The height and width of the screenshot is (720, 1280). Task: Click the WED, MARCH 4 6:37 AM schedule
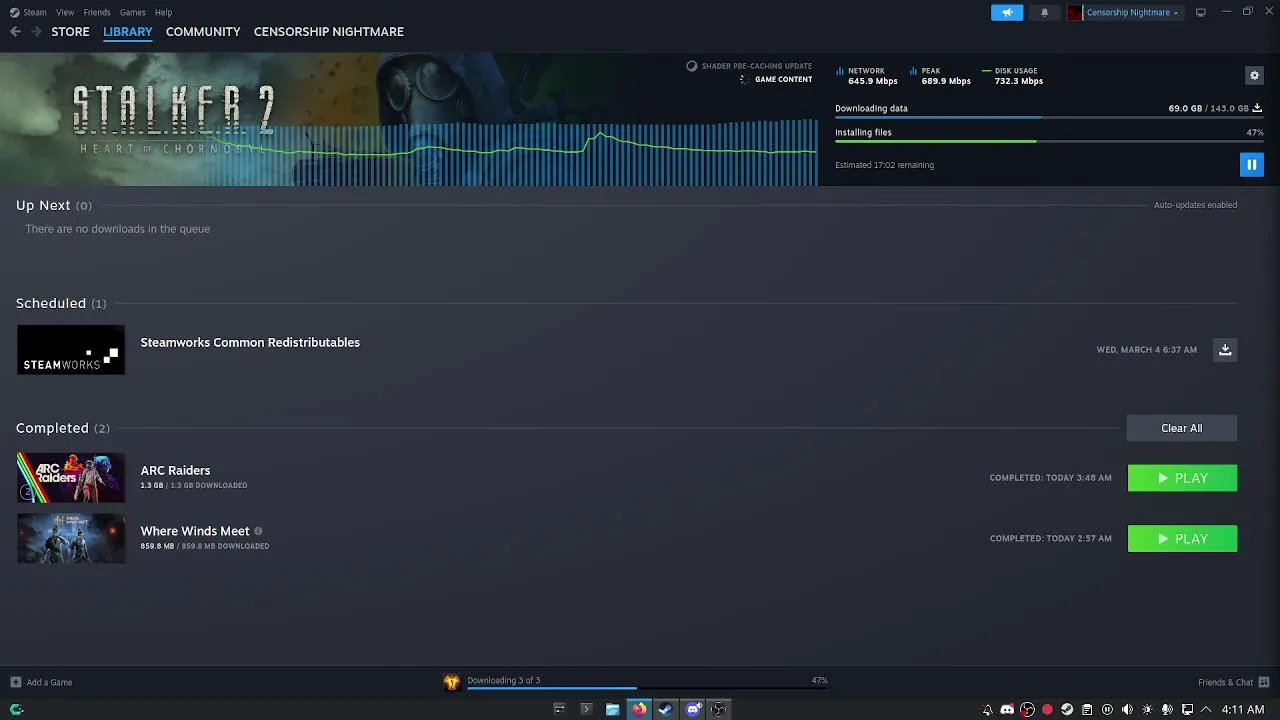click(x=1146, y=350)
